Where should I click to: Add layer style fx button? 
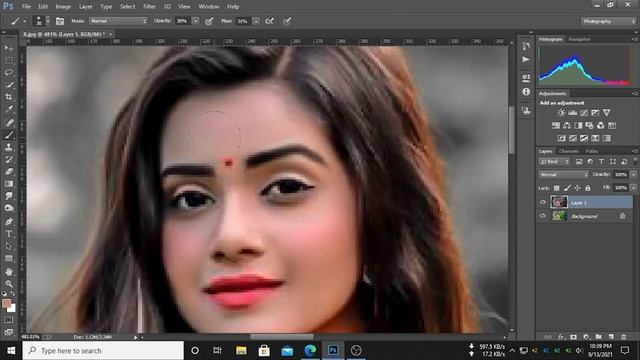(x=561, y=337)
